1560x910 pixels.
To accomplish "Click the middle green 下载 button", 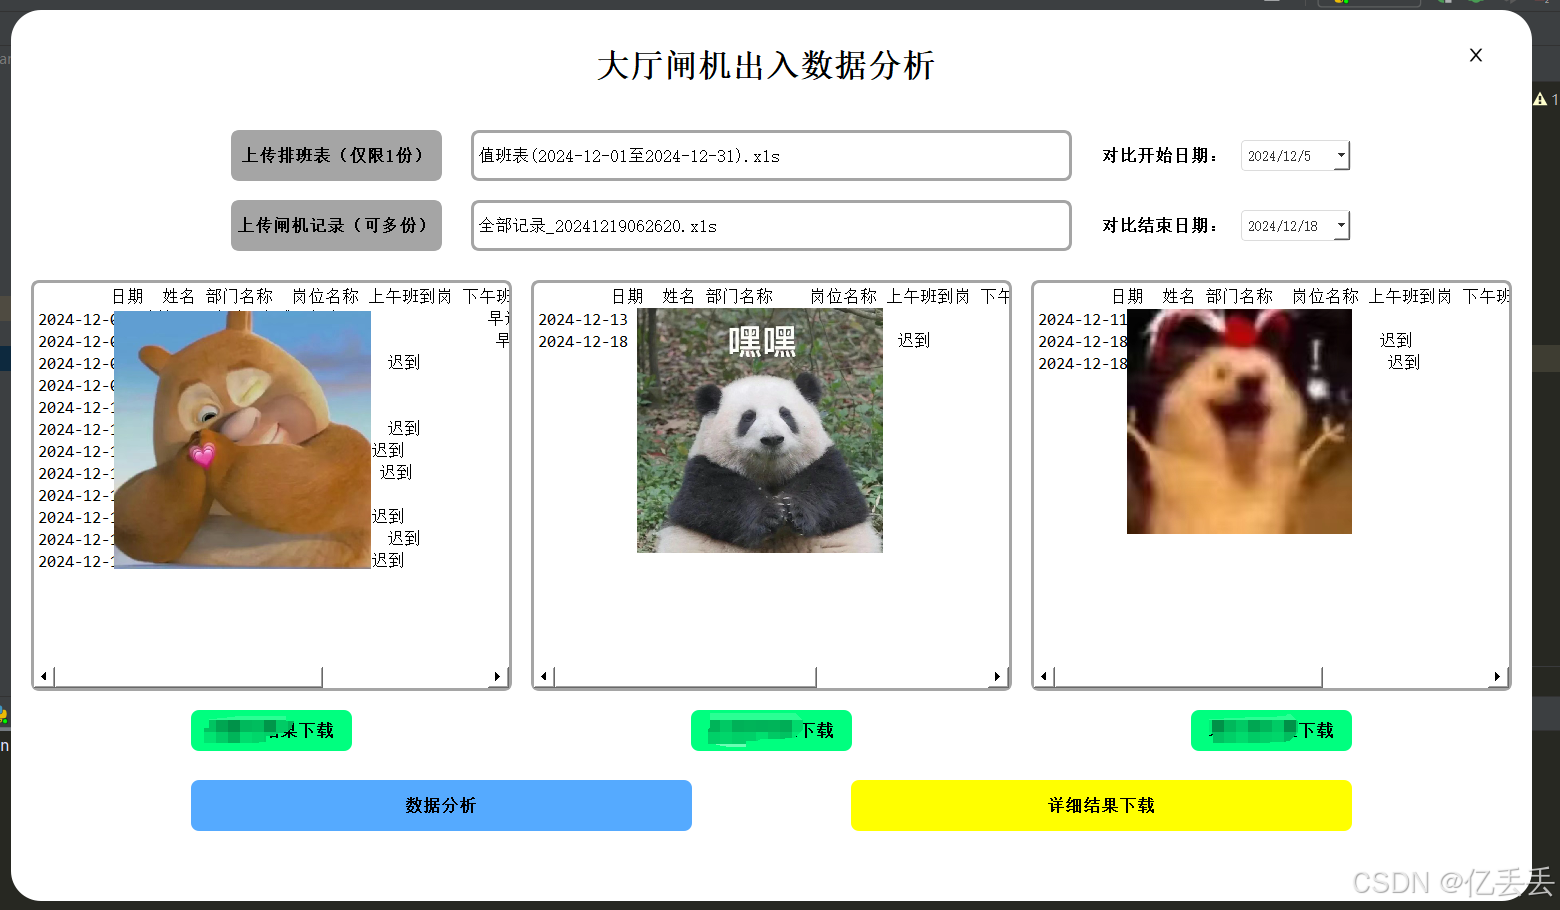I will 771,730.
